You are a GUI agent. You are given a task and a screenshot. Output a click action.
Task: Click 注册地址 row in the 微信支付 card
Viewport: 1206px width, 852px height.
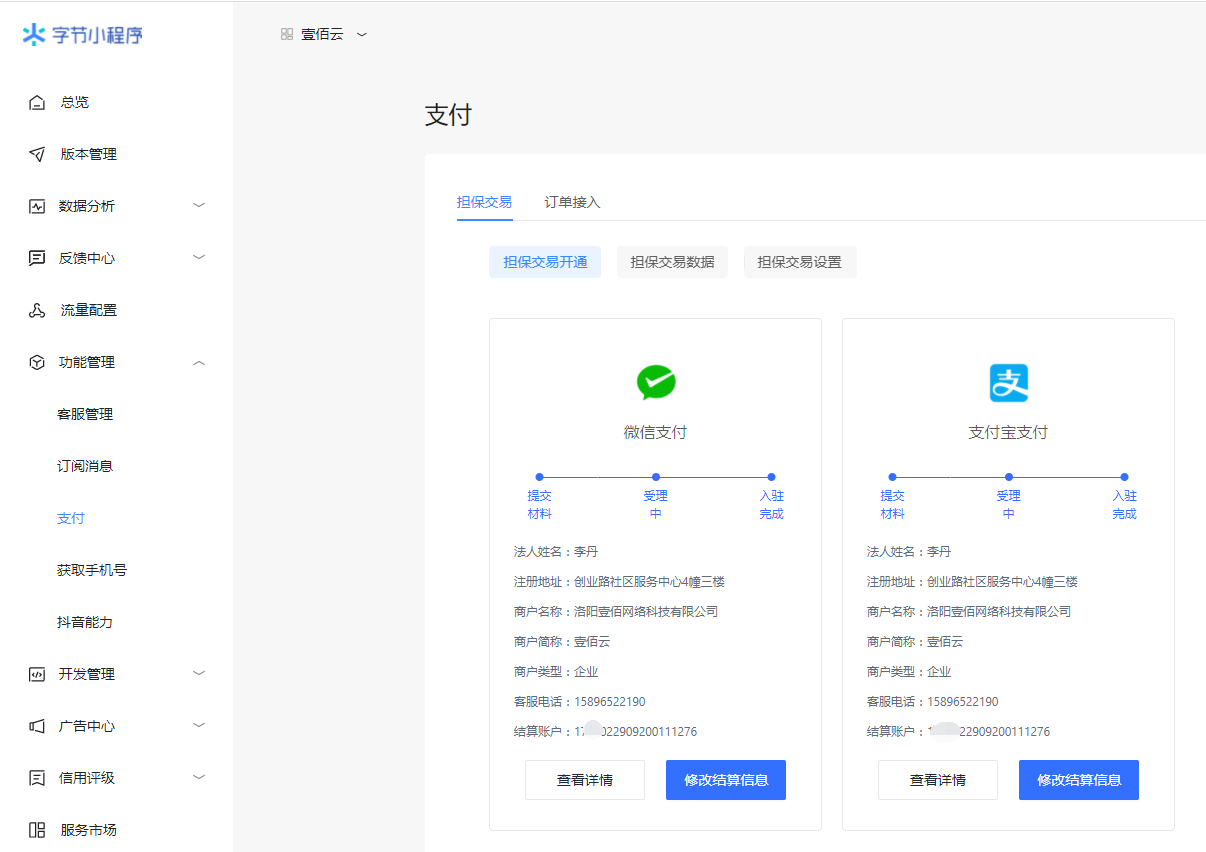[620, 581]
